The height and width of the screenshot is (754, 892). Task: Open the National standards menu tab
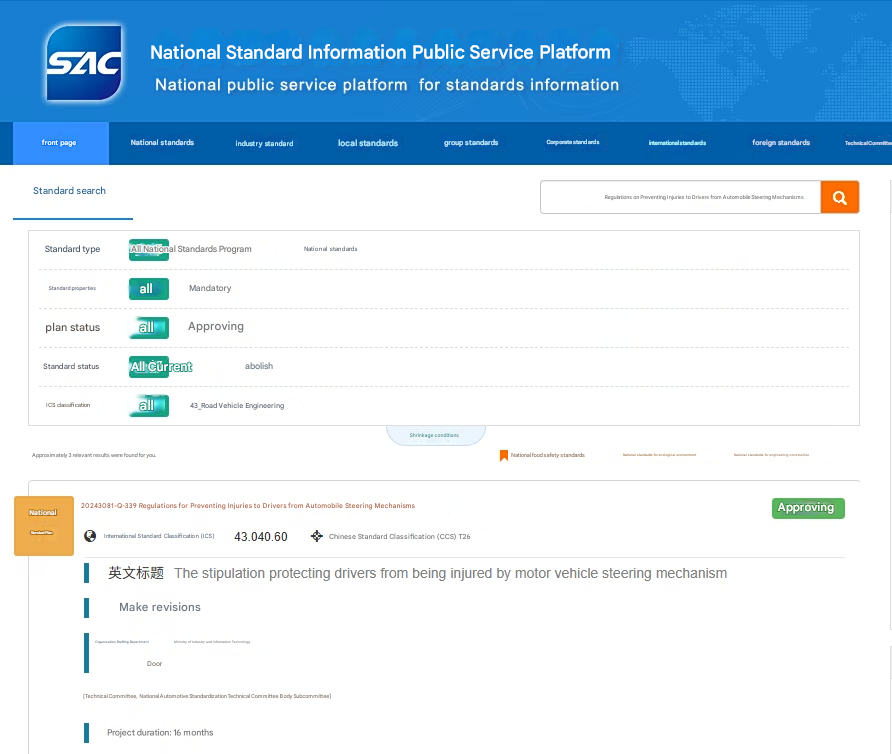(x=162, y=143)
